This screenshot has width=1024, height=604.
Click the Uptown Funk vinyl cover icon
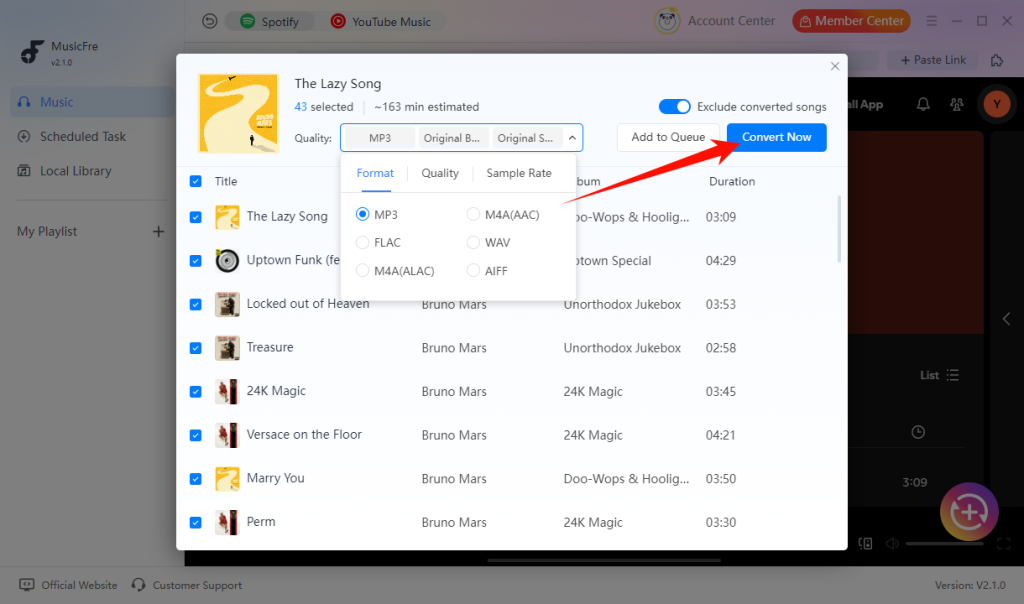[227, 261]
